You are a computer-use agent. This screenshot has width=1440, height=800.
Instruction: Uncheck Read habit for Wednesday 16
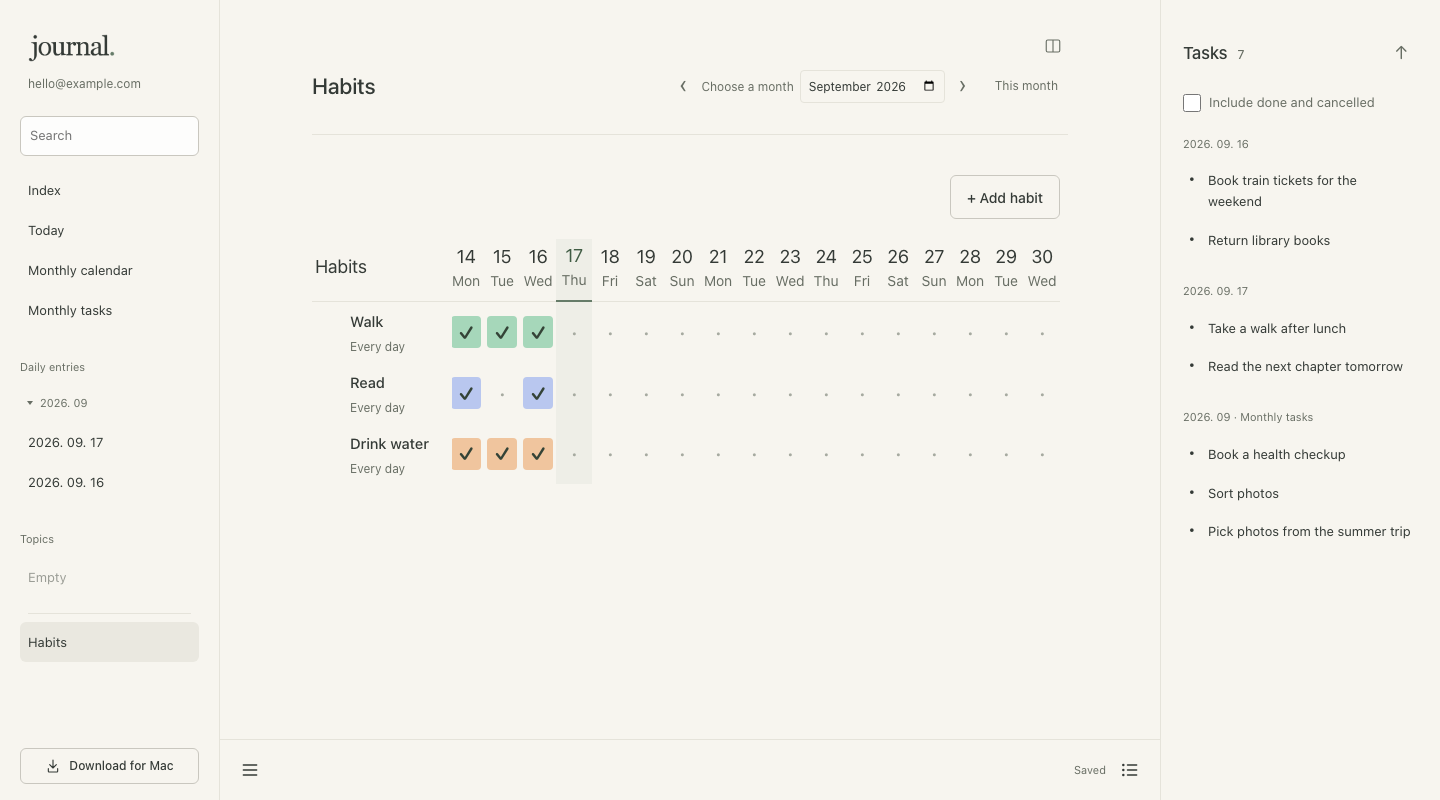[x=538, y=394]
